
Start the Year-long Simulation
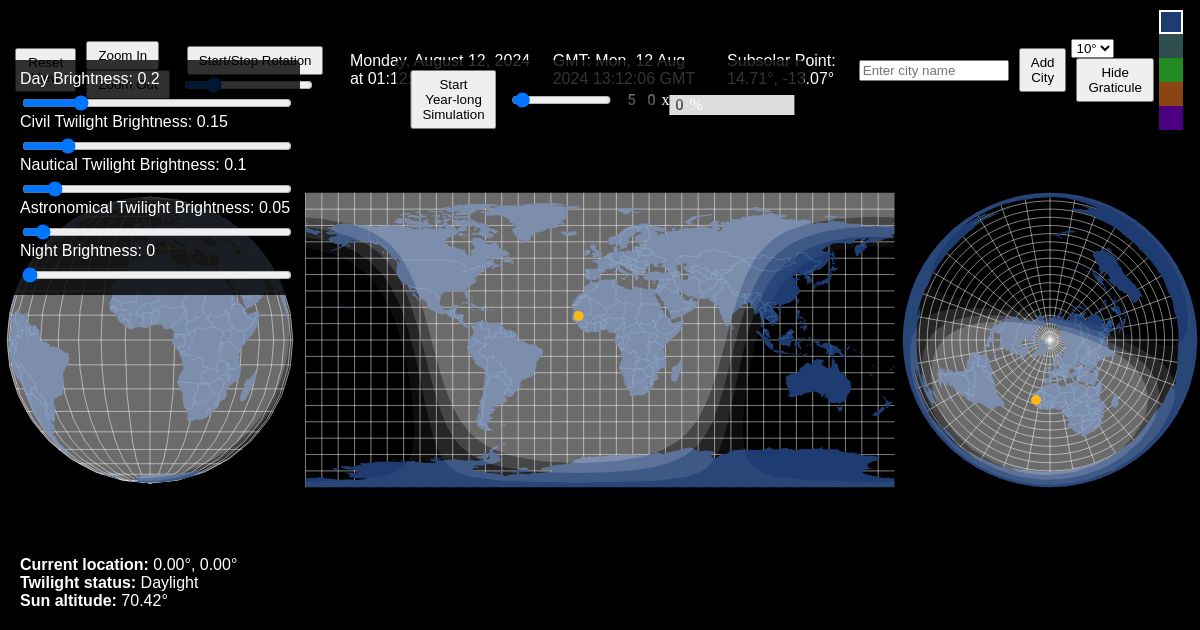click(x=453, y=99)
